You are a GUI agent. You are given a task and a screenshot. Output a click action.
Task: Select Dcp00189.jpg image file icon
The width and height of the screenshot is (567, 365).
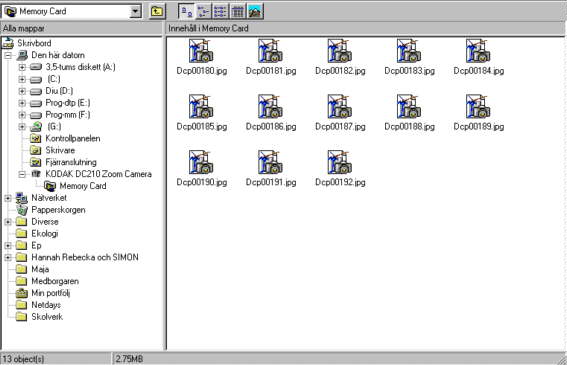pos(478,107)
